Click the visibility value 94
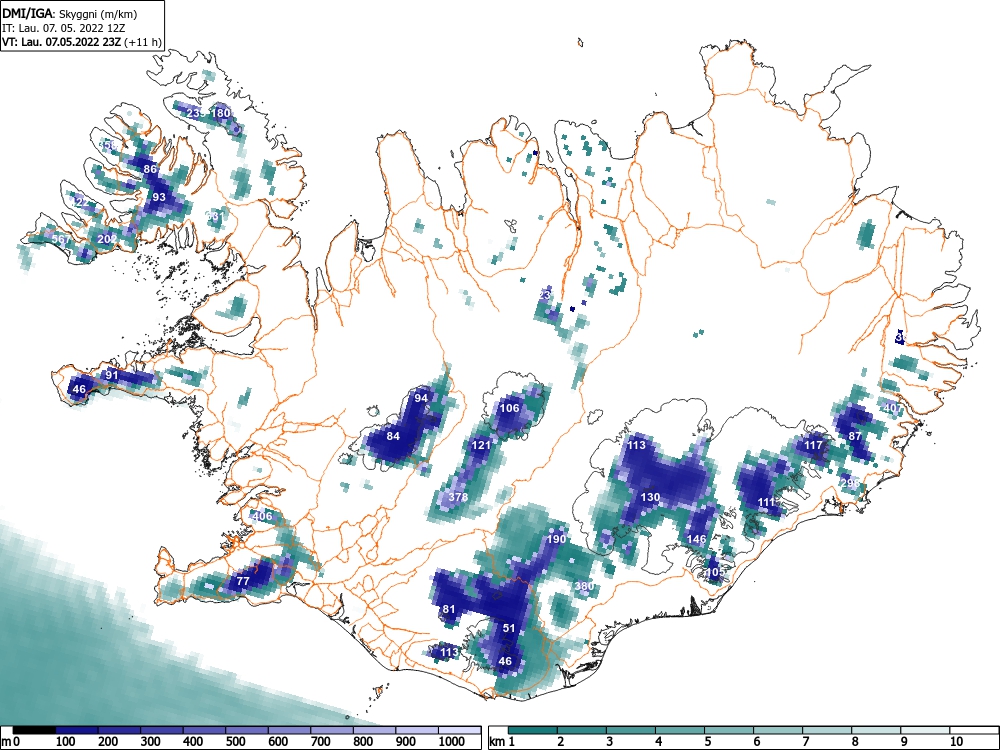This screenshot has width=1000, height=750. click(x=421, y=397)
